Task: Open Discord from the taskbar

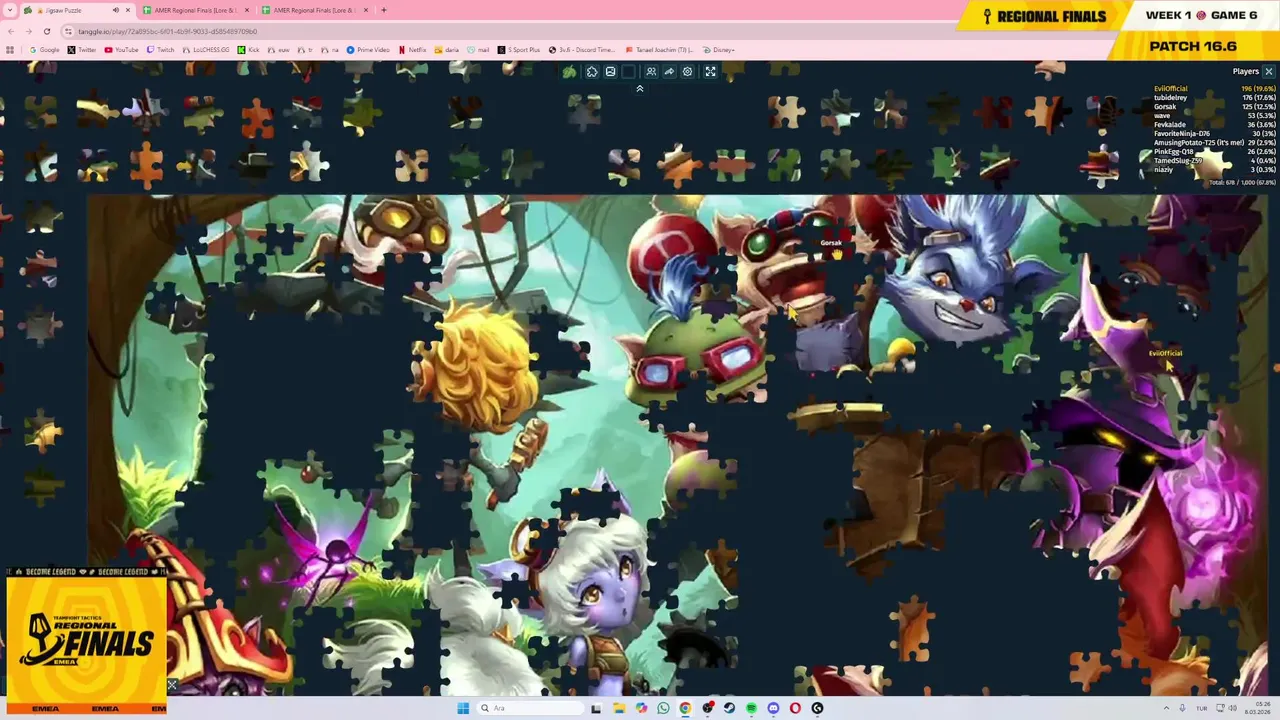Action: [x=773, y=708]
